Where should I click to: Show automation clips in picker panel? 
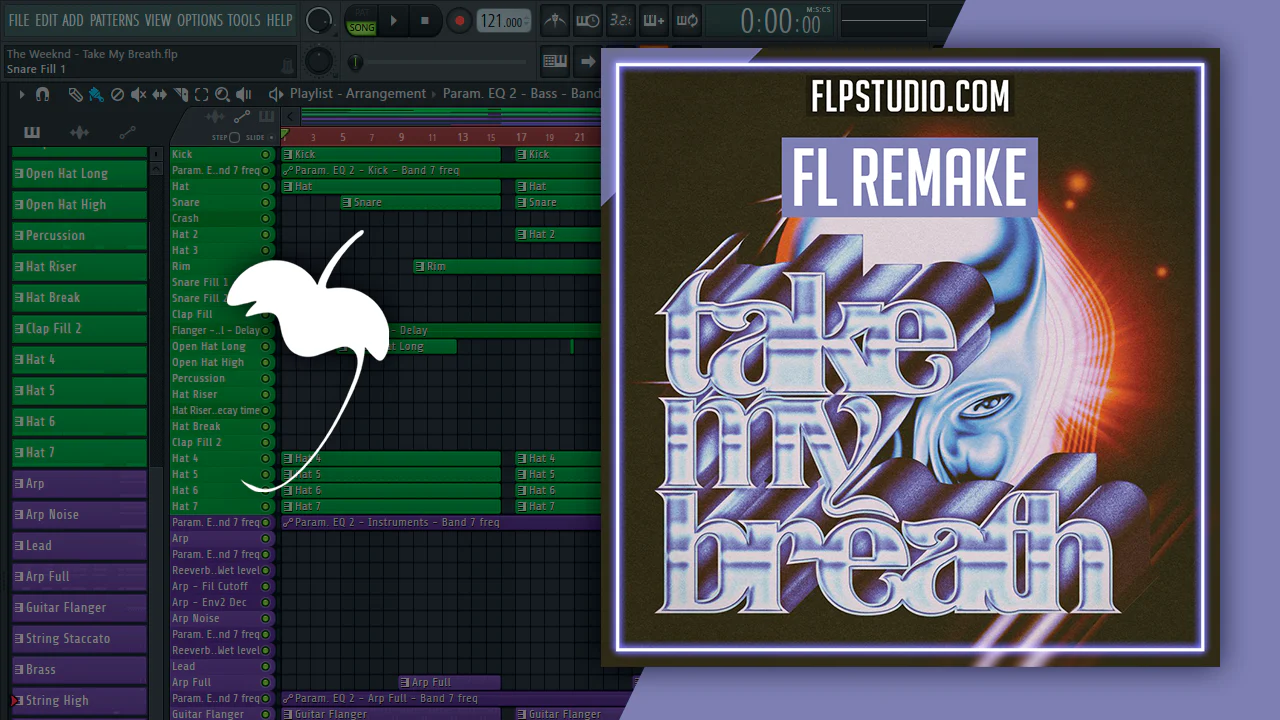pos(127,132)
